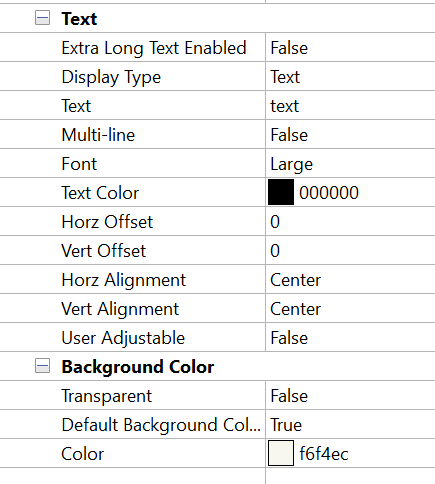Select the Display Type property label

[x=111, y=77]
